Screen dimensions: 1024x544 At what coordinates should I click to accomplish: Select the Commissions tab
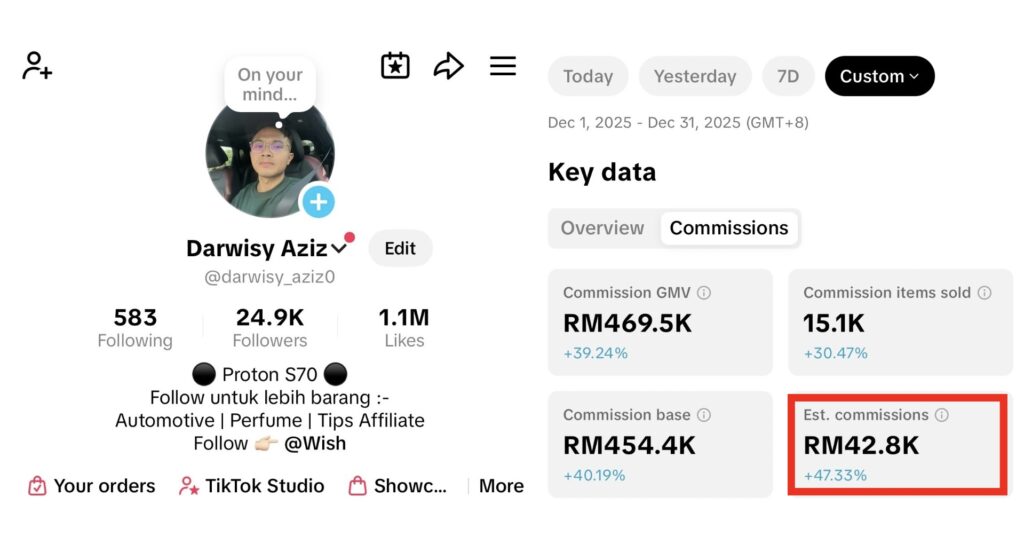pos(729,228)
